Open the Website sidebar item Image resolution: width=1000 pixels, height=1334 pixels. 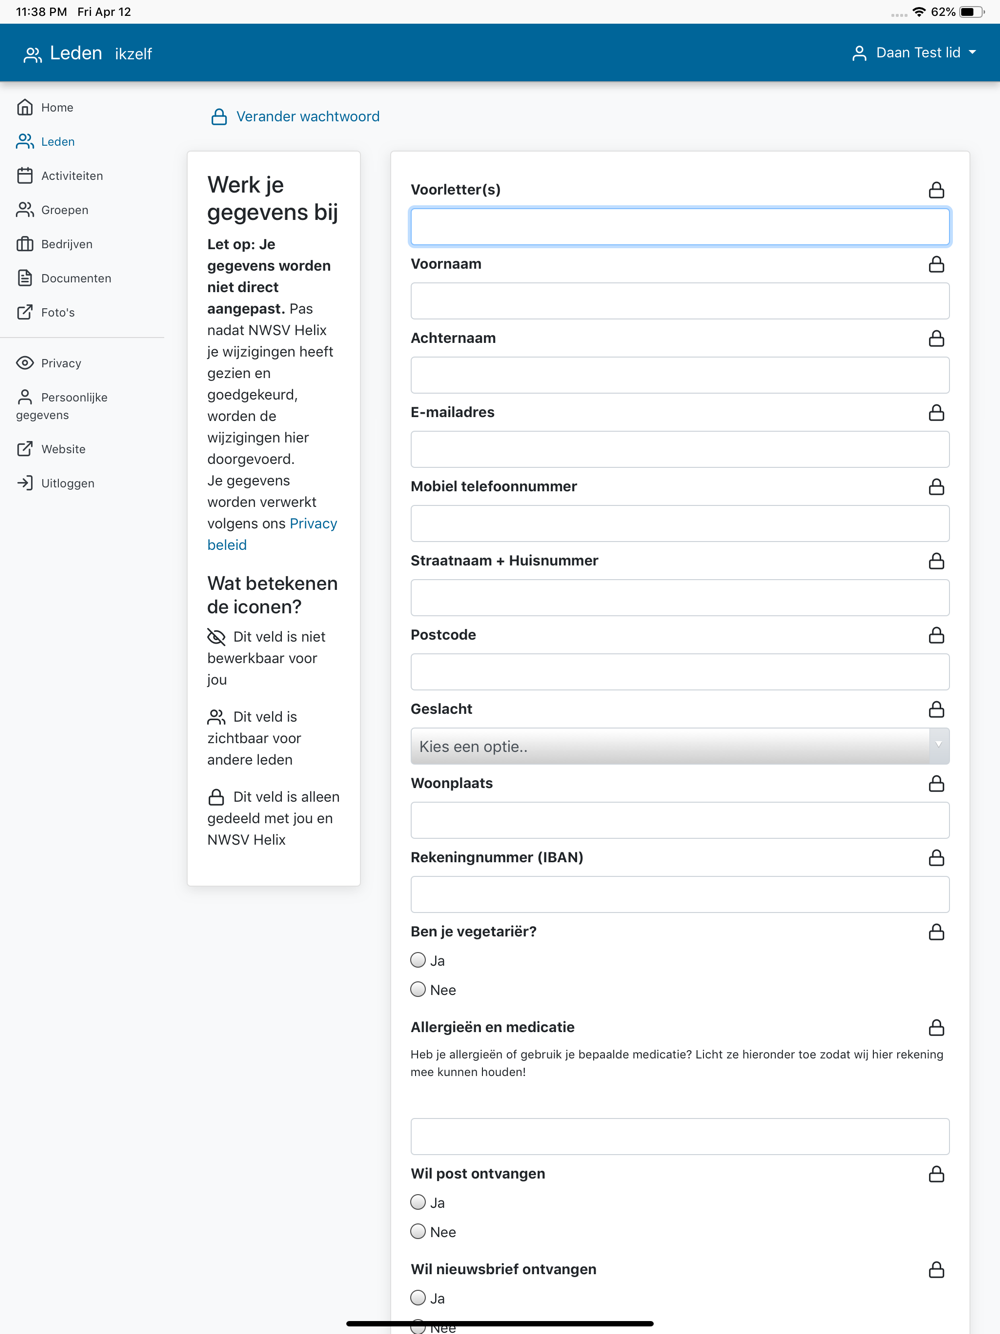coord(51,449)
